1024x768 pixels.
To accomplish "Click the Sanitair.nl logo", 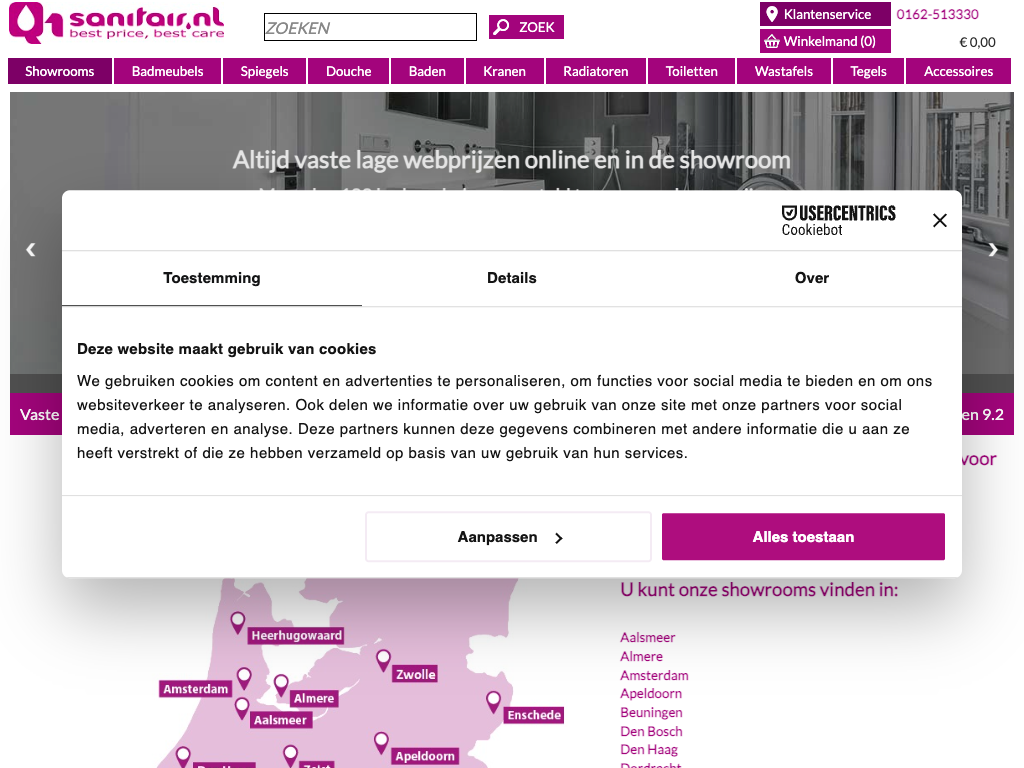I will point(116,24).
